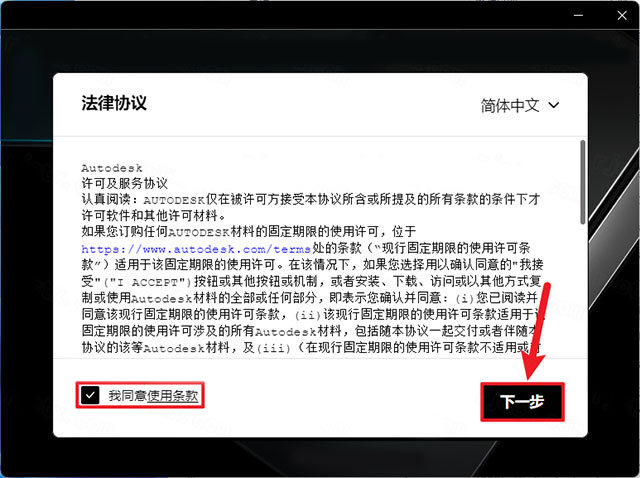This screenshot has width=640, height=478.
Task: Minimize the installer window
Action: pos(578,16)
